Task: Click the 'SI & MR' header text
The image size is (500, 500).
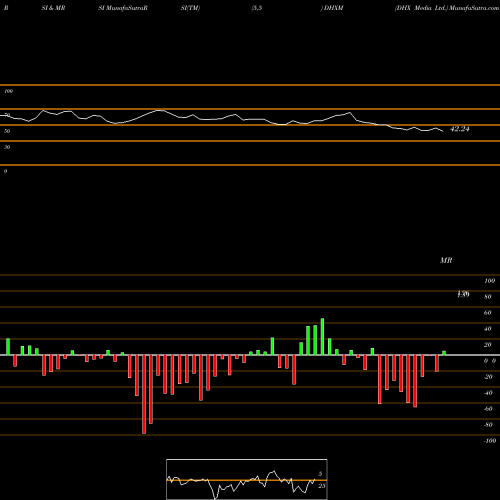Action: (x=53, y=8)
